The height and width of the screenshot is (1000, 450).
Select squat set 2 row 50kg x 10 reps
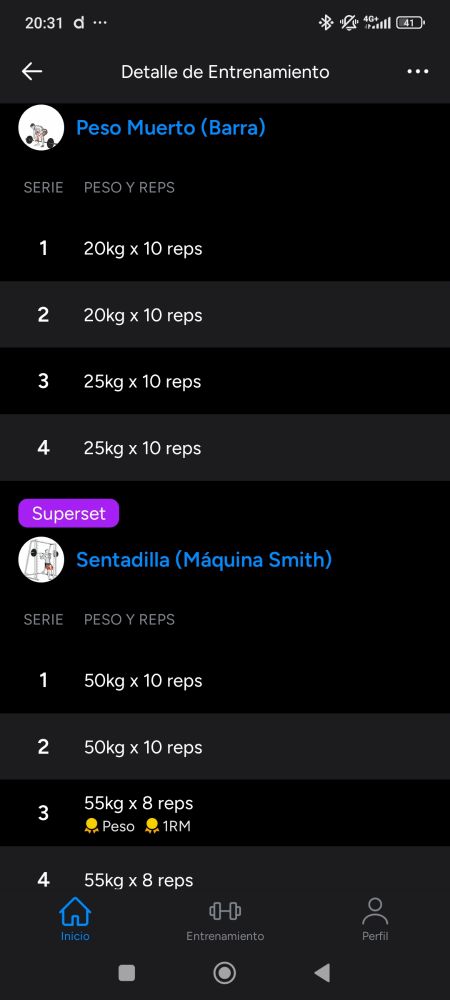point(225,747)
